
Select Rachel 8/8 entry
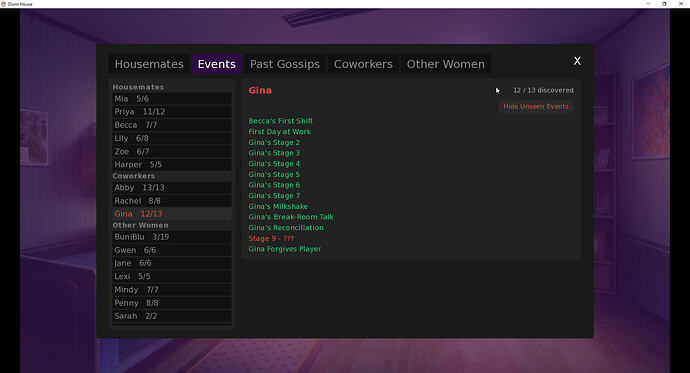[x=172, y=201]
